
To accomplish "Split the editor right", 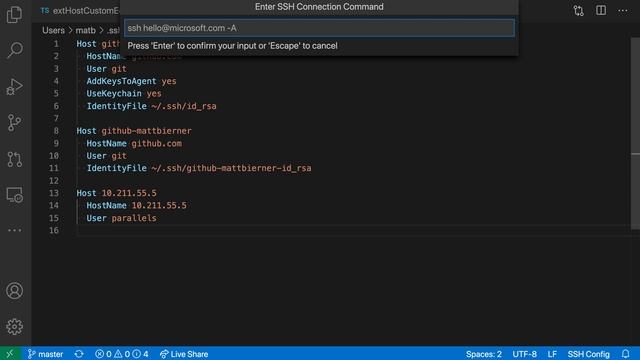I will (x=601, y=11).
